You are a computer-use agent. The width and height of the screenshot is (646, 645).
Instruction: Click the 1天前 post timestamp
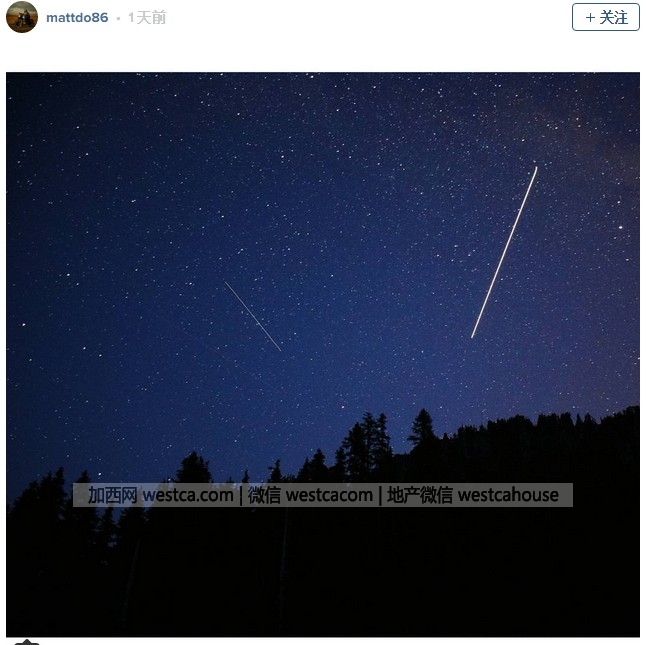pyautogui.click(x=147, y=18)
